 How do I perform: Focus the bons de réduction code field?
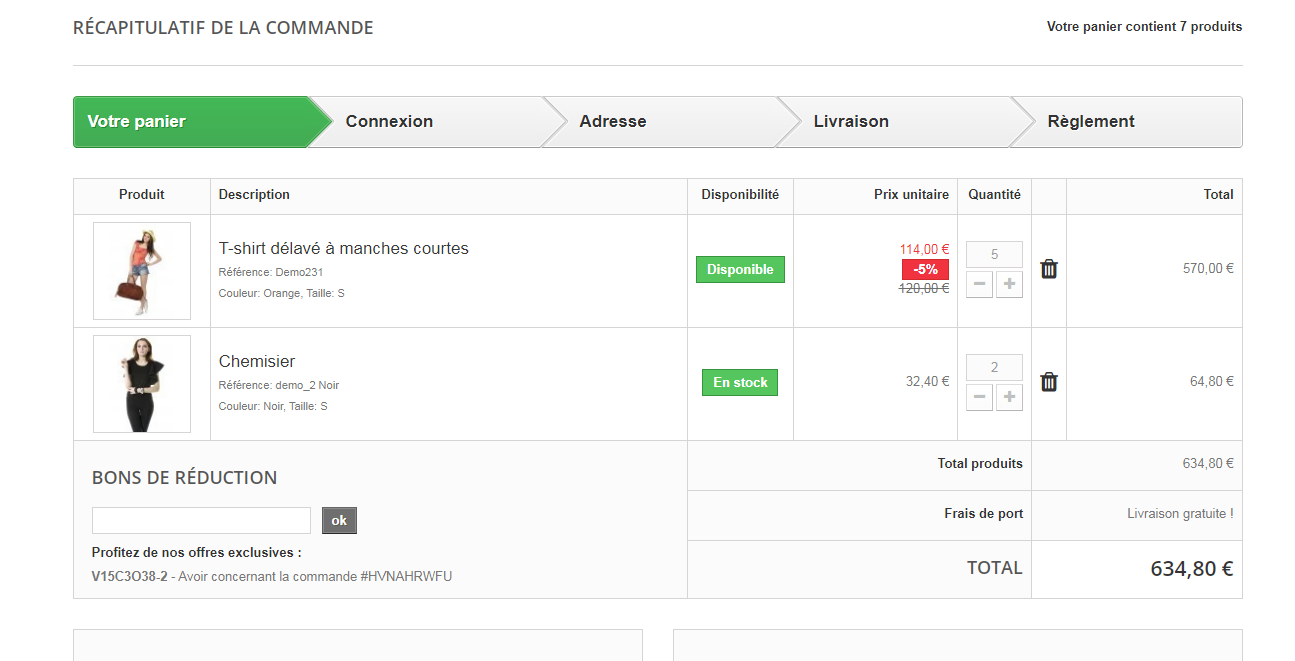[202, 521]
